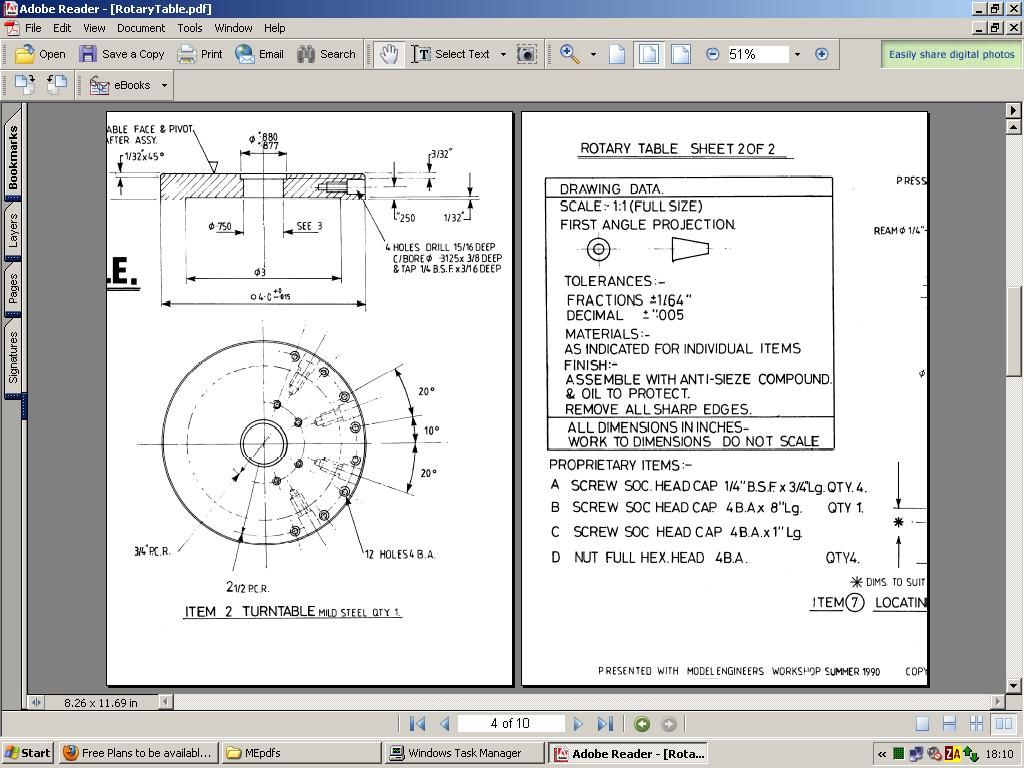
Task: Open the File menu
Action: click(x=33, y=28)
